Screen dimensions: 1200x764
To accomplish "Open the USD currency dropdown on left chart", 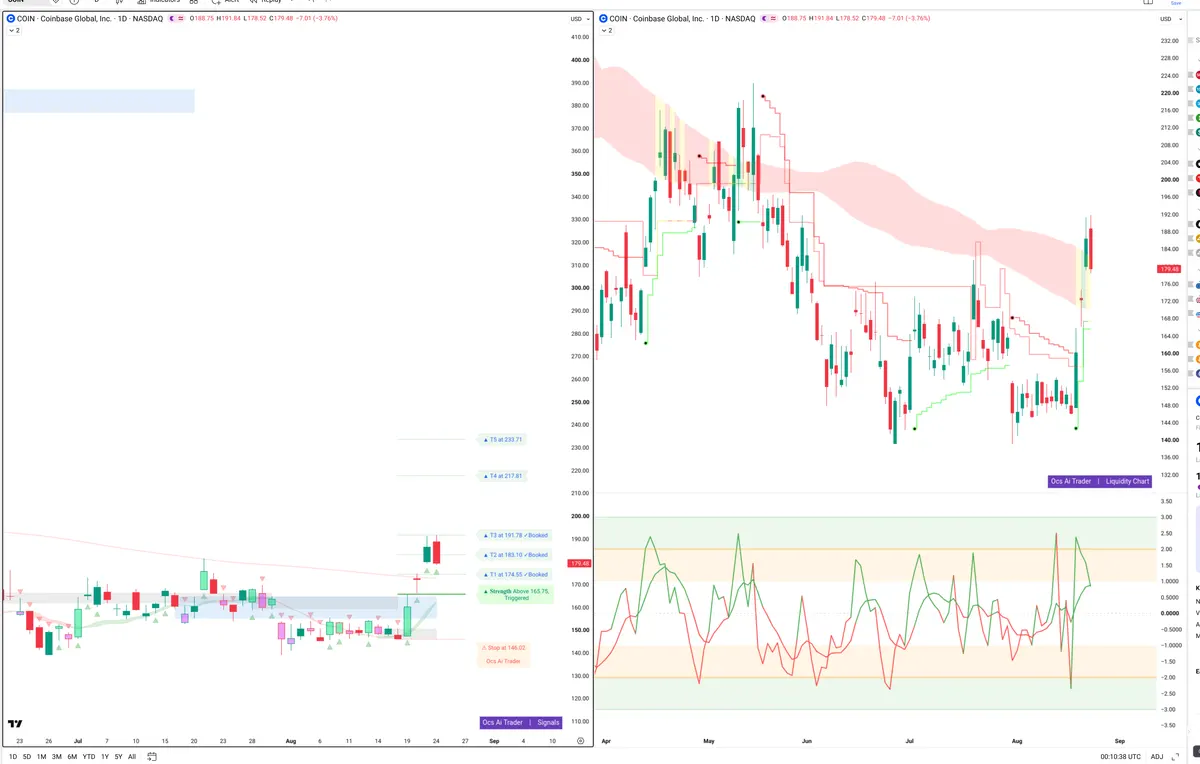I will pyautogui.click(x=578, y=19).
